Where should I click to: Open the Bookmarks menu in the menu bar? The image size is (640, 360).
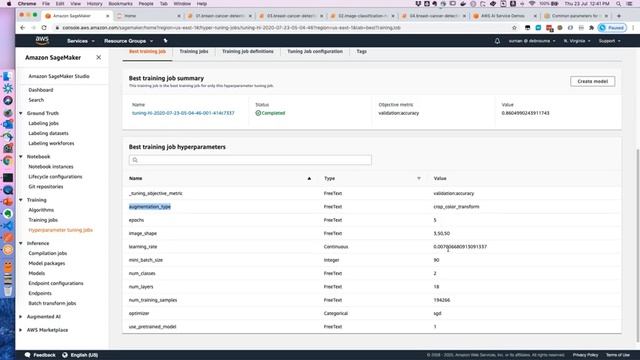[120, 4]
